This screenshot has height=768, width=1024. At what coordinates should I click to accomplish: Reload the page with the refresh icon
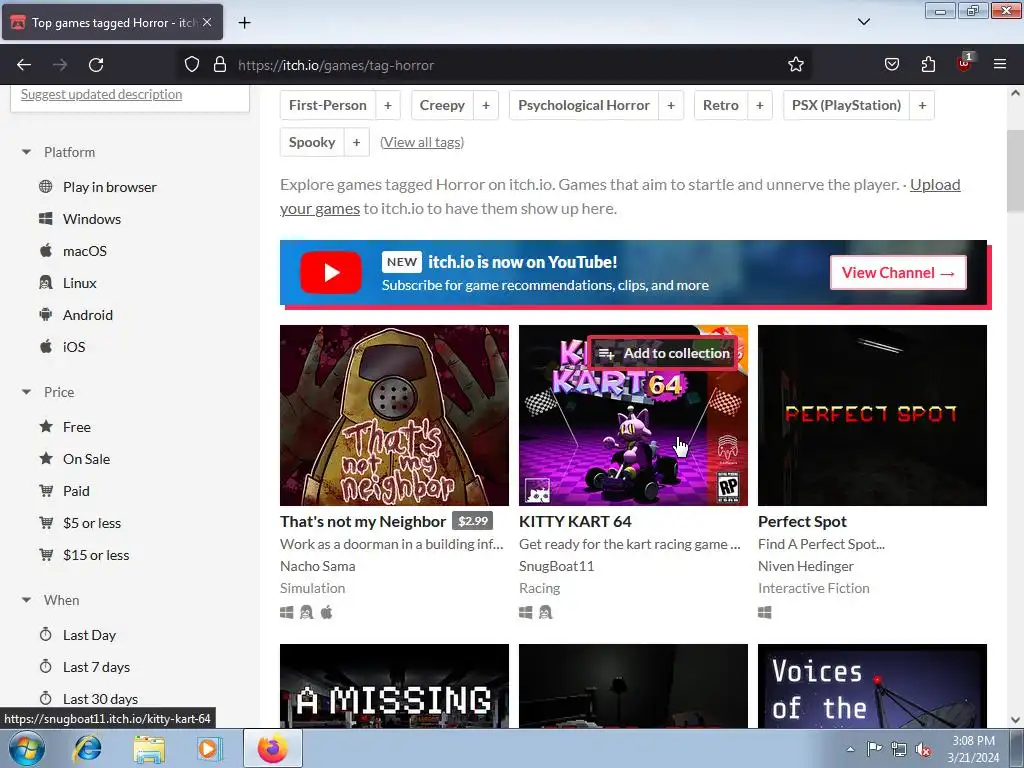coord(96,65)
